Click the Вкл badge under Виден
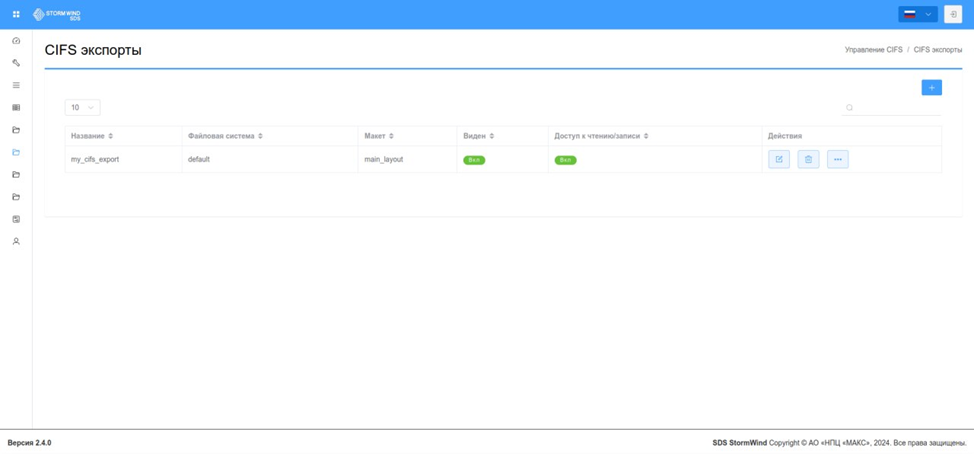Screen dimensions: 974x454 [x=474, y=160]
